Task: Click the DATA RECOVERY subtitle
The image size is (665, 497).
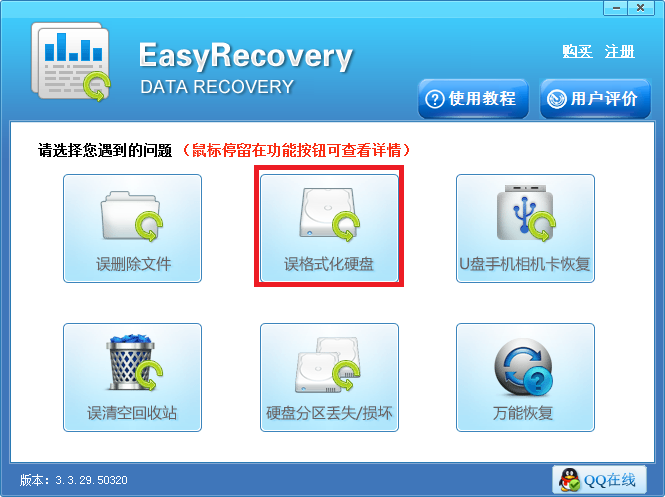Action: (x=217, y=87)
